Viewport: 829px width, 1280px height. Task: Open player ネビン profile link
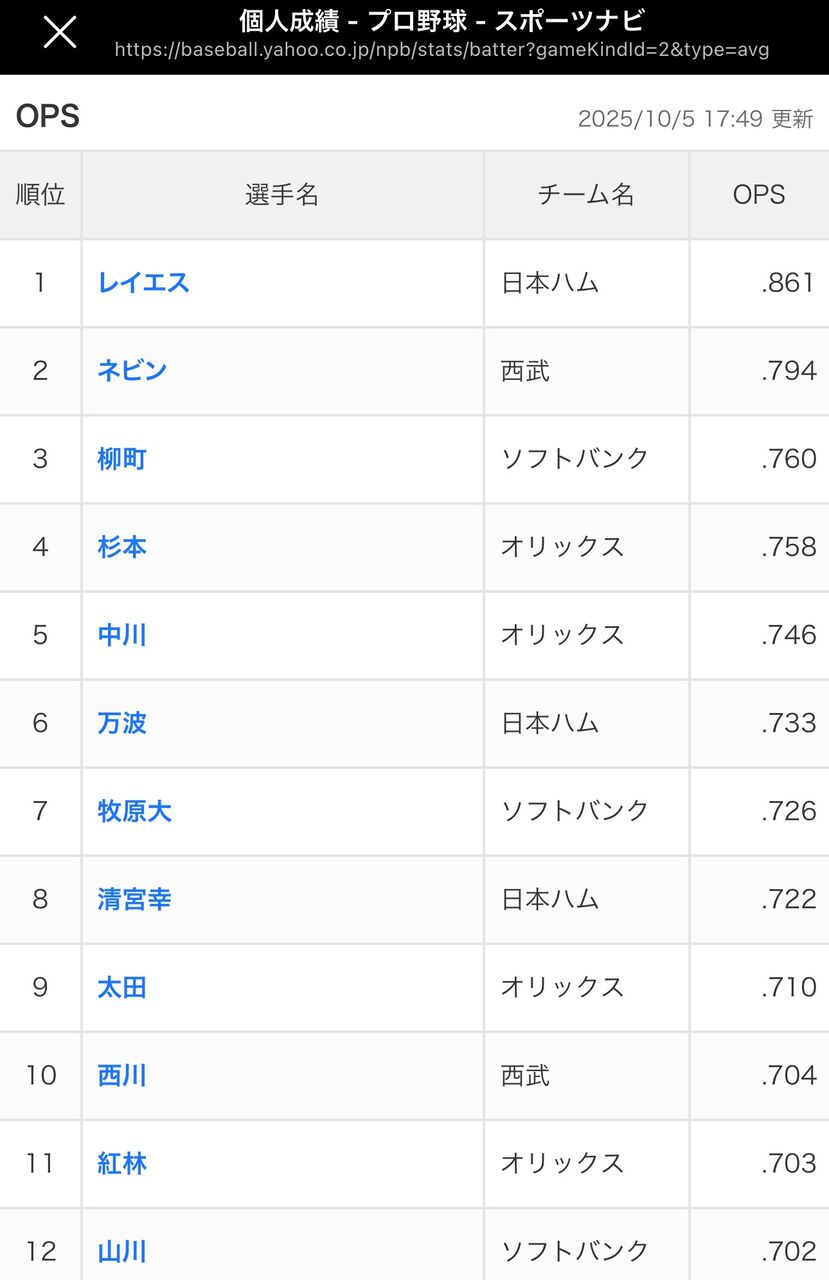click(132, 371)
